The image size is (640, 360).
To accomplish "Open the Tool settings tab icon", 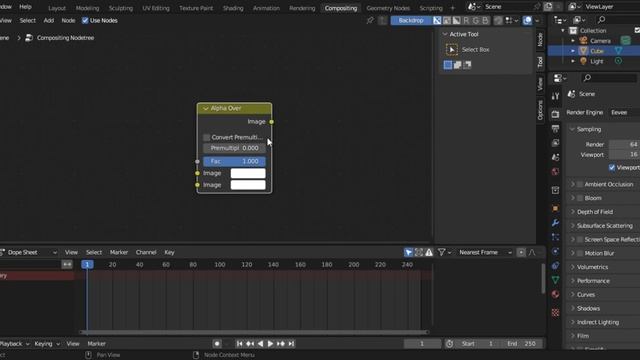I will point(555,96).
